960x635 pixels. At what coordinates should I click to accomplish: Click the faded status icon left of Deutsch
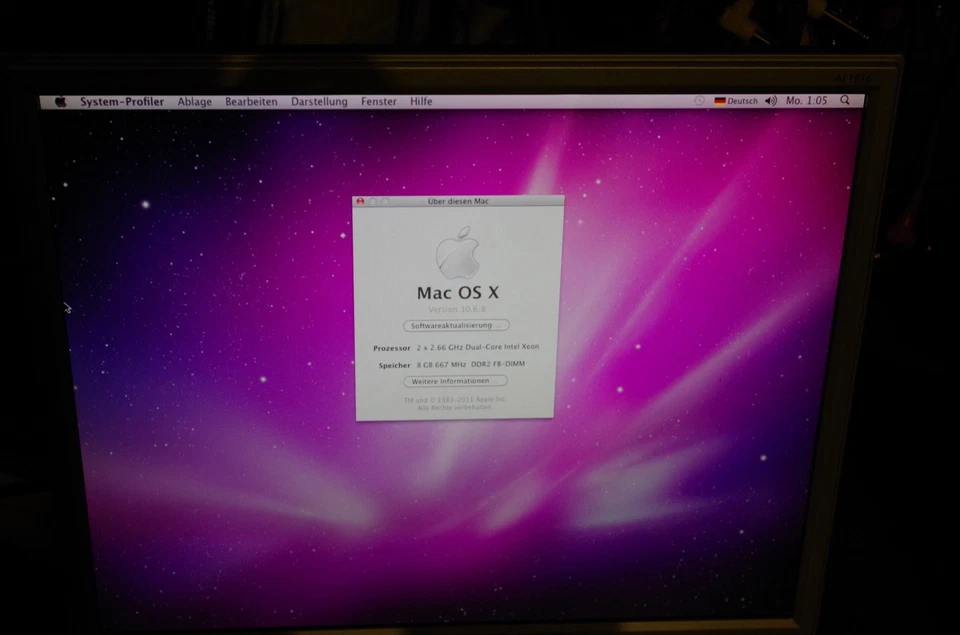[x=698, y=100]
